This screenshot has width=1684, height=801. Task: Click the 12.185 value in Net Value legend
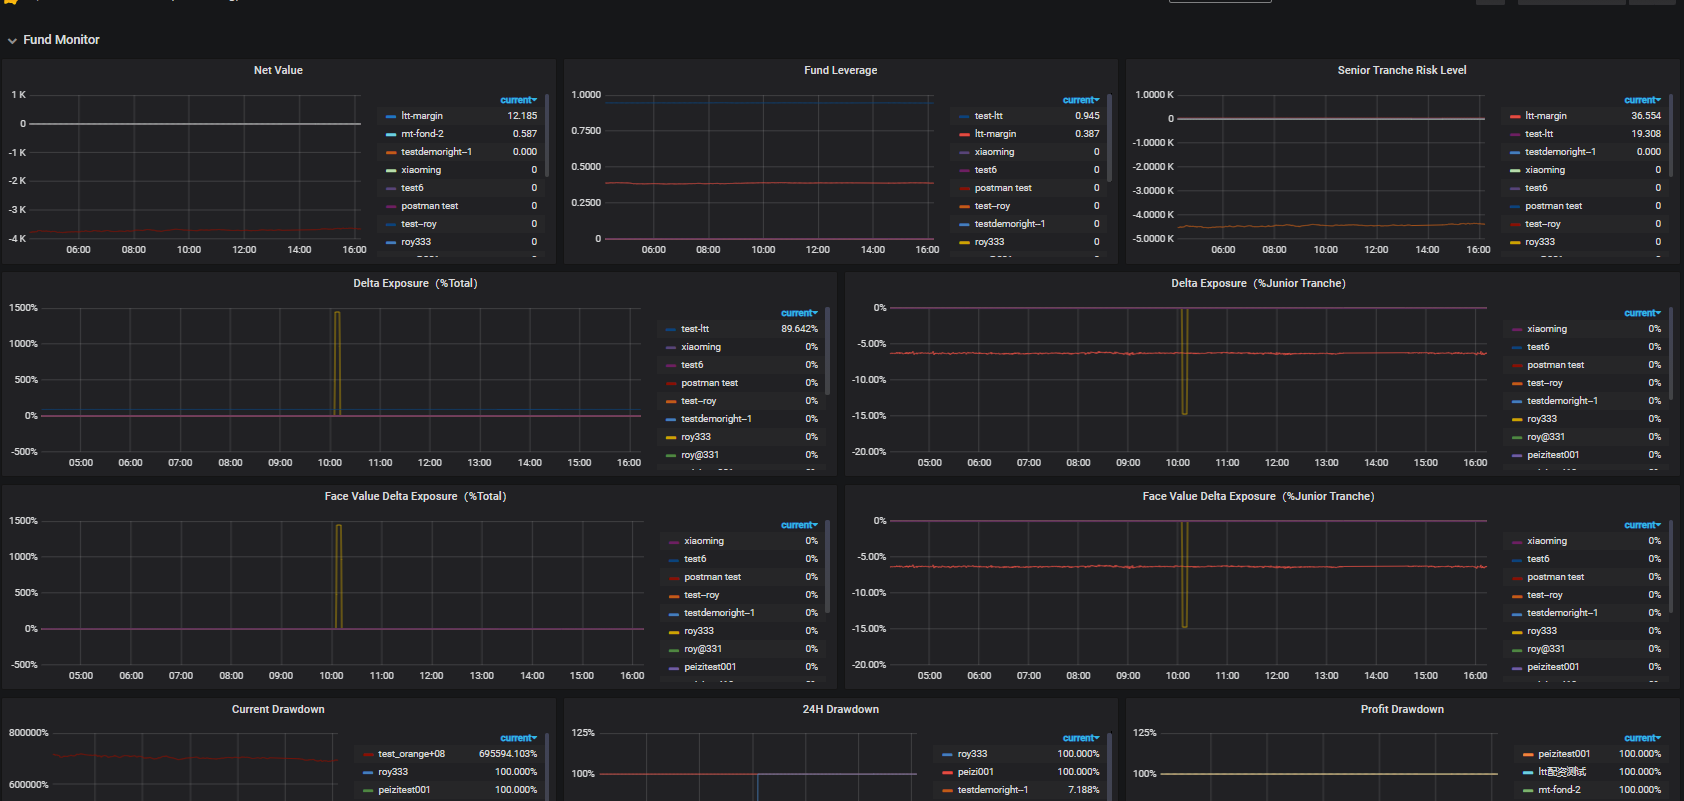(522, 116)
